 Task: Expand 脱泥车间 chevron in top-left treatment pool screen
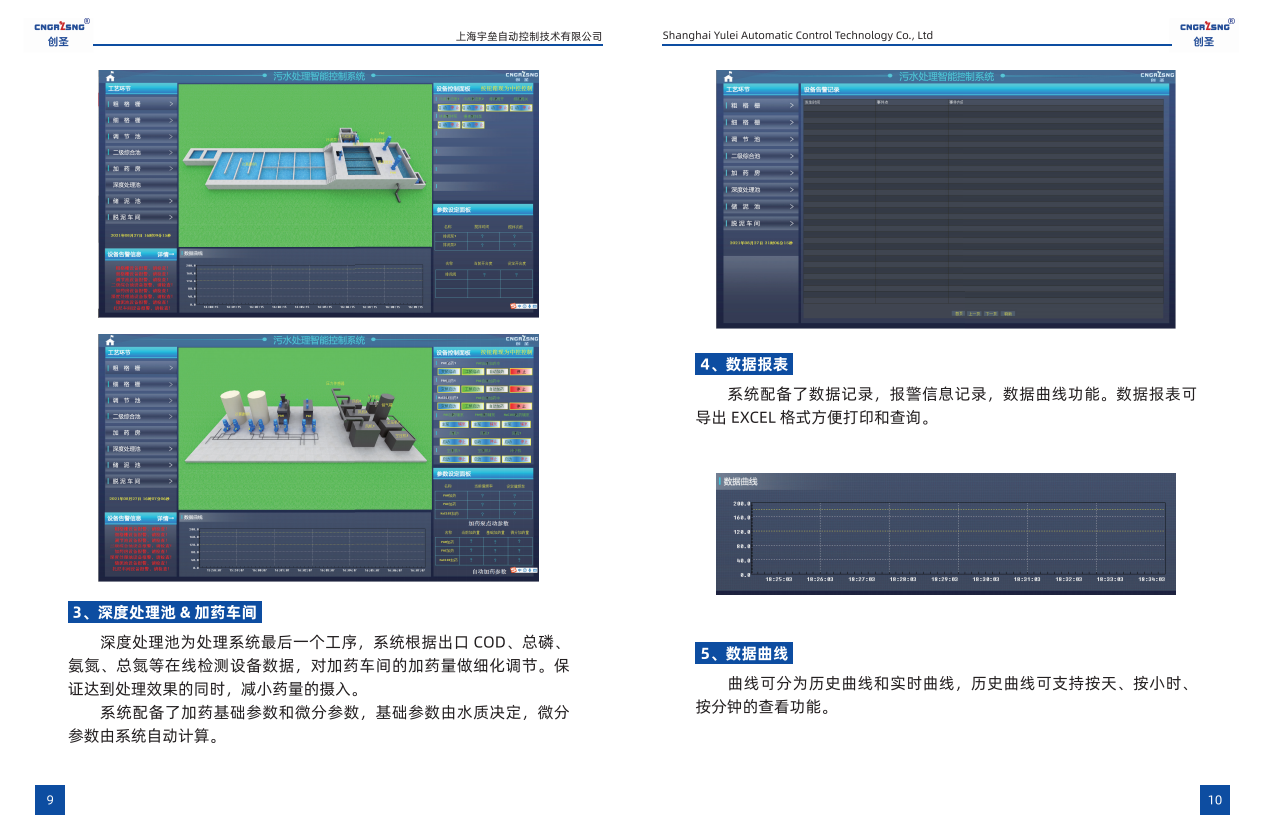point(171,217)
